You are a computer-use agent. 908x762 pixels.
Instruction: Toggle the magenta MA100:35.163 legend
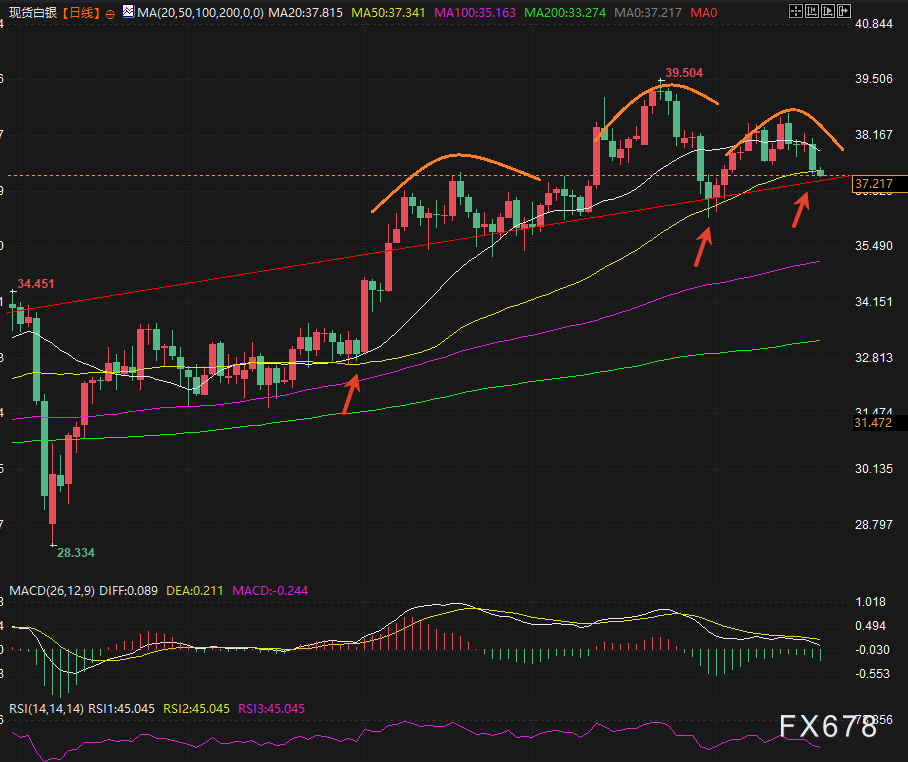pos(475,14)
